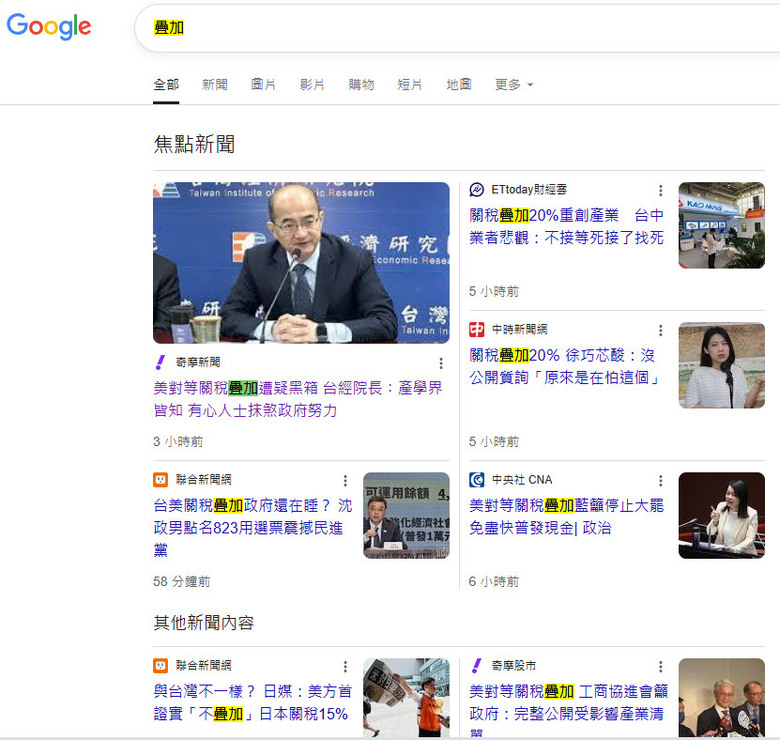Switch to the 購物 tab
The width and height of the screenshot is (780, 740).
361,85
